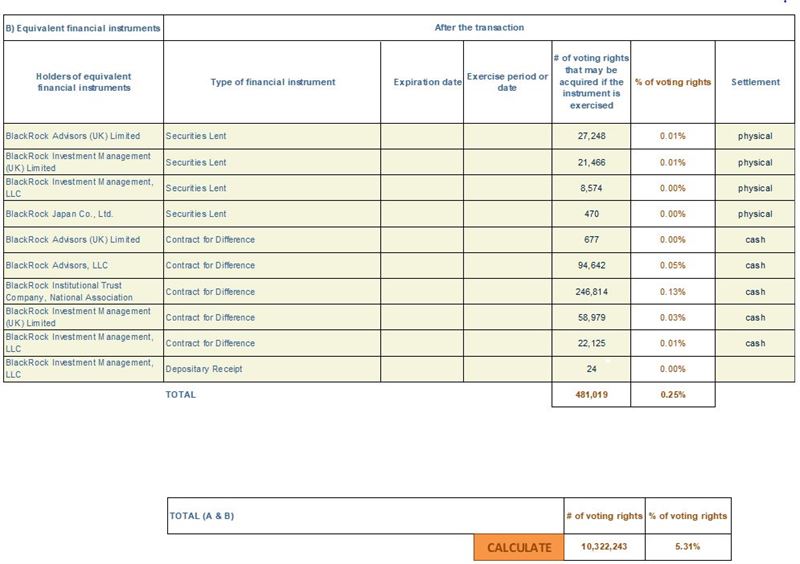
Task: Select the 0.05% voting rights cell
Action: 673,265
